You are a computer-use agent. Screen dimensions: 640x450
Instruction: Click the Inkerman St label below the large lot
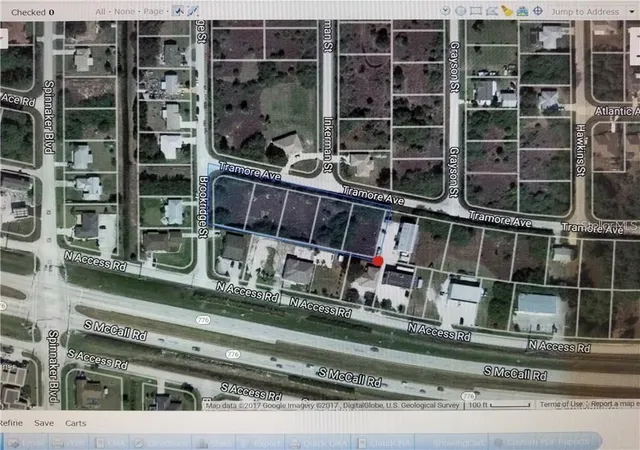pyautogui.click(x=328, y=144)
